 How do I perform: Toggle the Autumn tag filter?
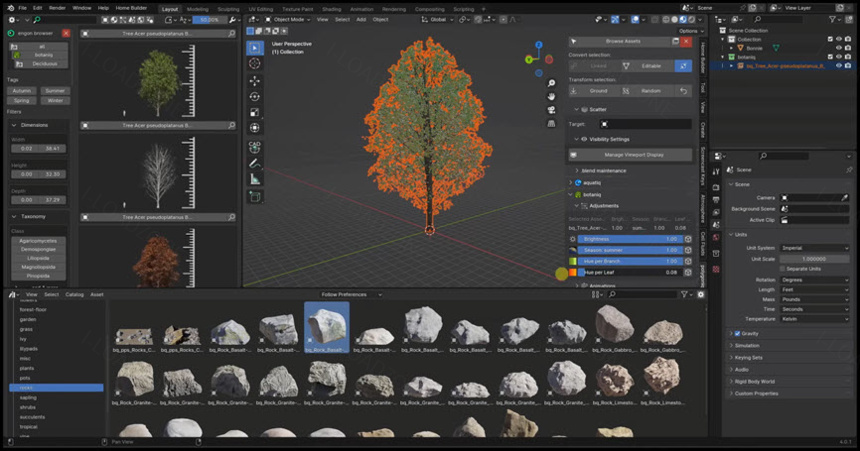(x=22, y=91)
